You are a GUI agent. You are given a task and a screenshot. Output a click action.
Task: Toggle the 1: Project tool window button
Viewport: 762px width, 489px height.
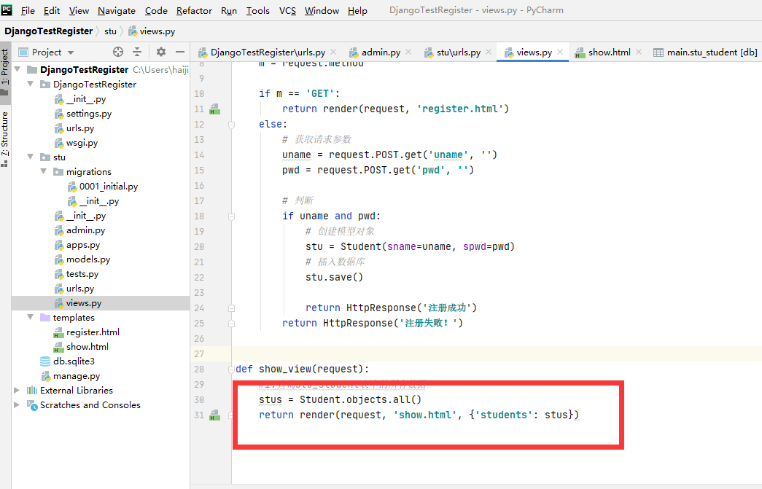pos(5,71)
